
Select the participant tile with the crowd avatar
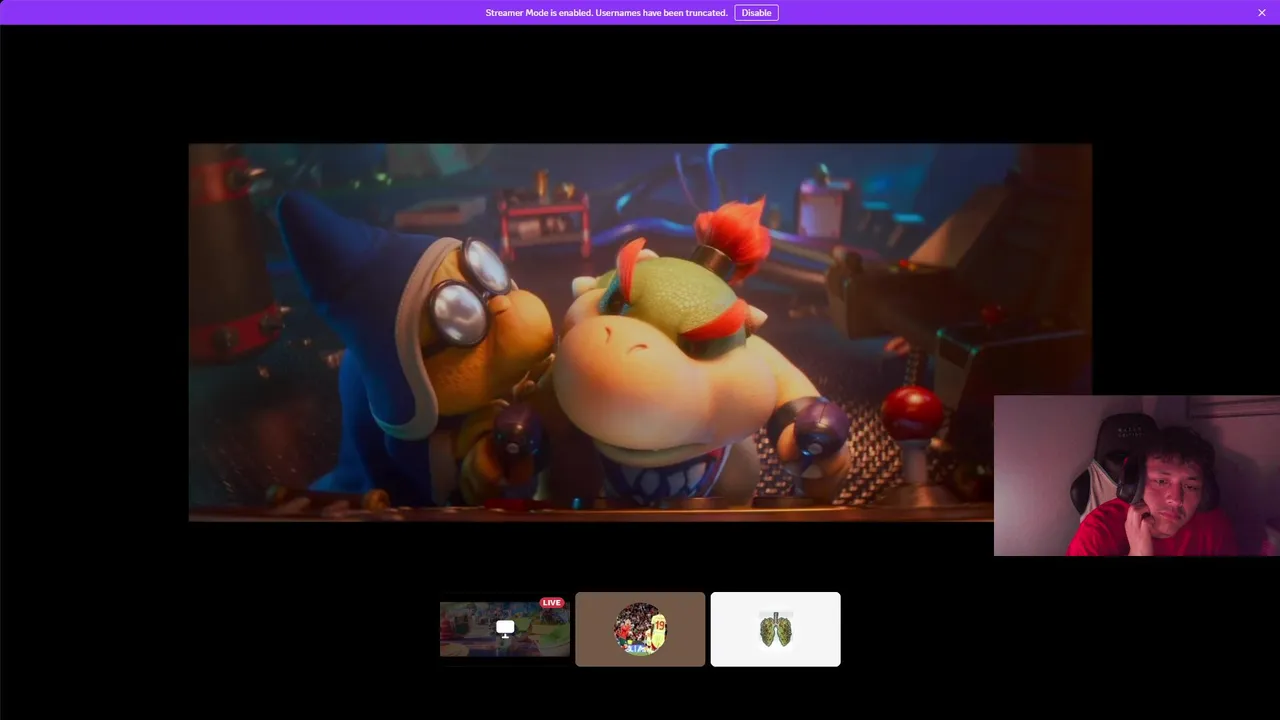point(640,629)
